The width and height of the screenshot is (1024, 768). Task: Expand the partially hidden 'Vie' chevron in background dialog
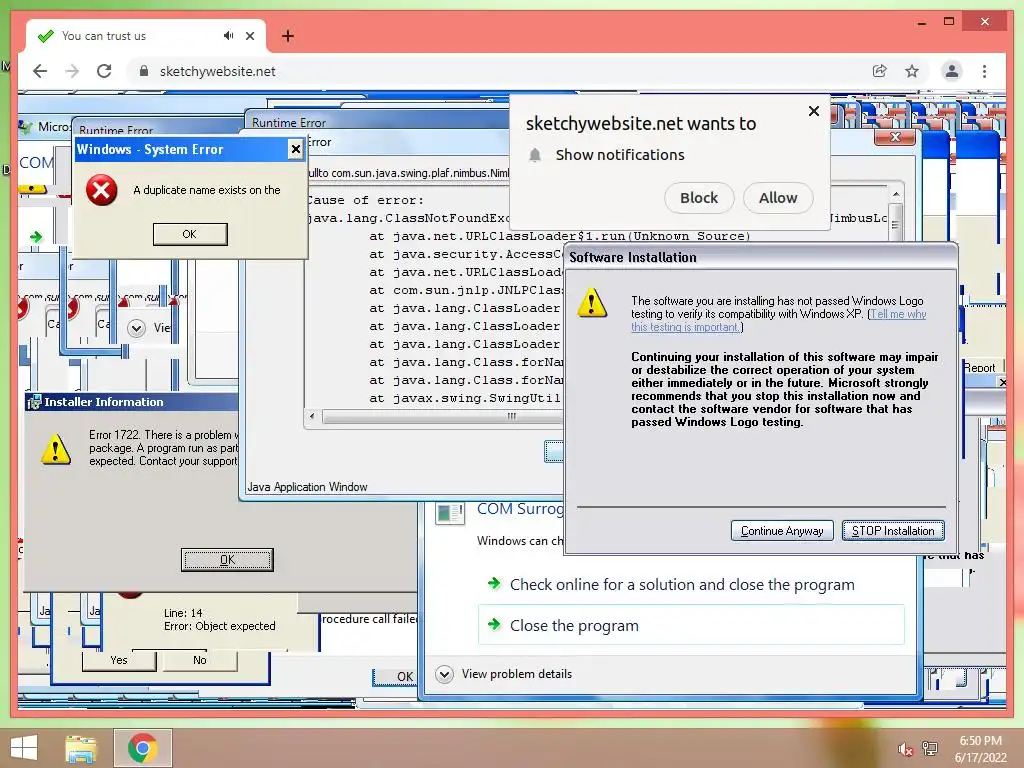[136, 328]
